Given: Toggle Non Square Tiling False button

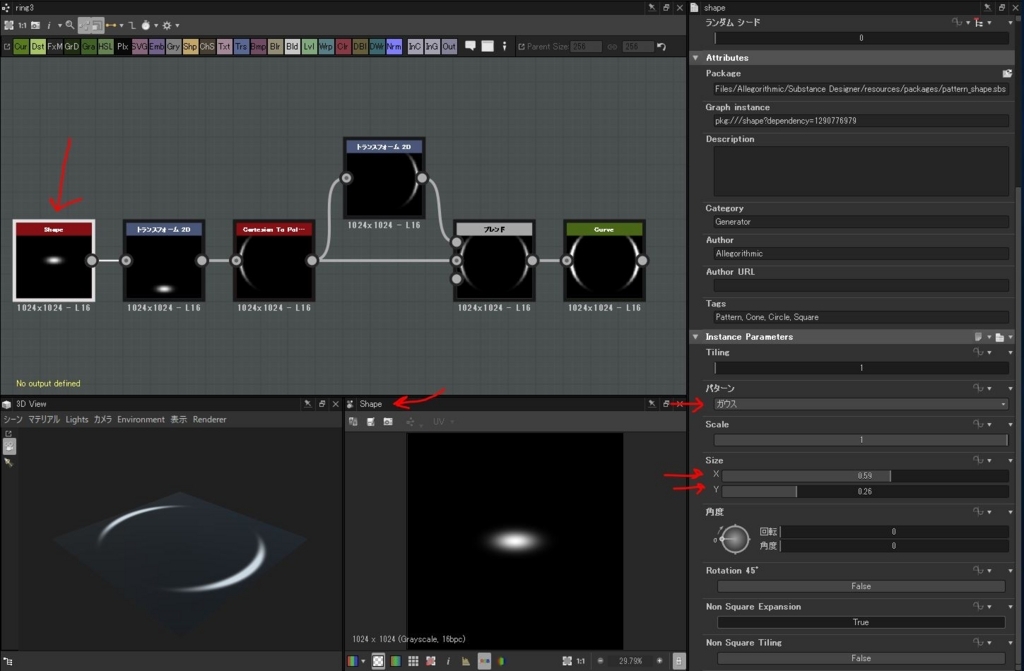Looking at the screenshot, I should click(x=861, y=658).
